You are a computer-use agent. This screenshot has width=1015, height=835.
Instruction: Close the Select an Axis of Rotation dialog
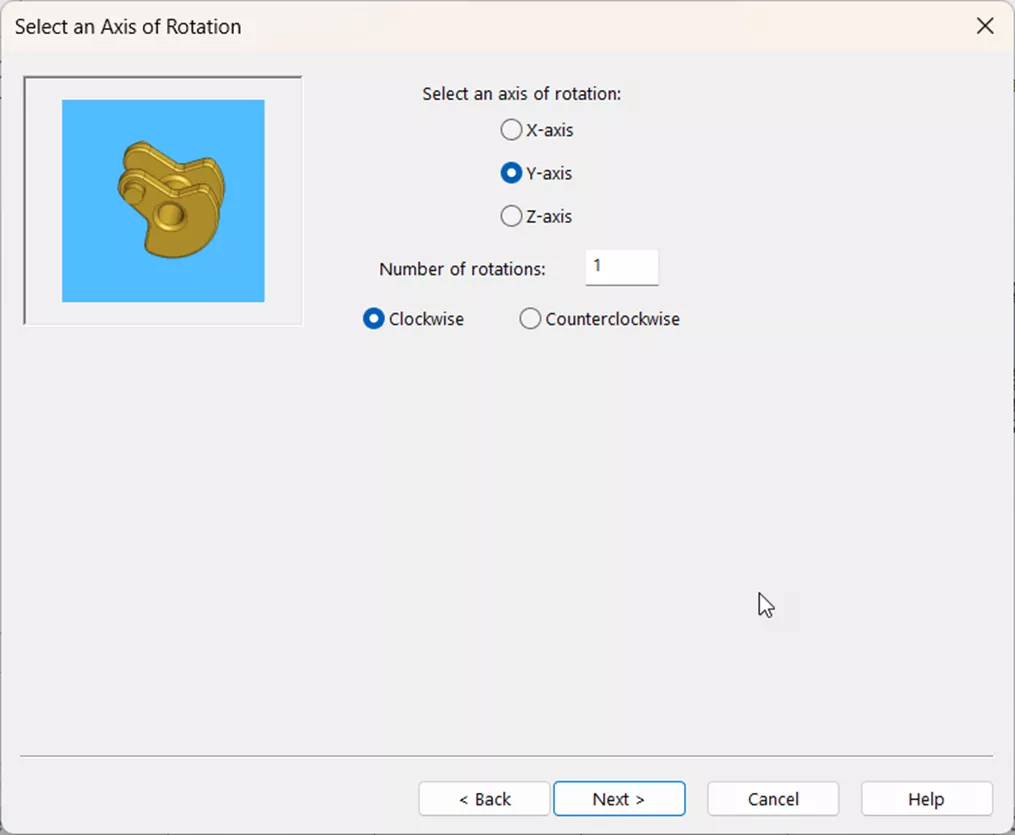pos(984,26)
